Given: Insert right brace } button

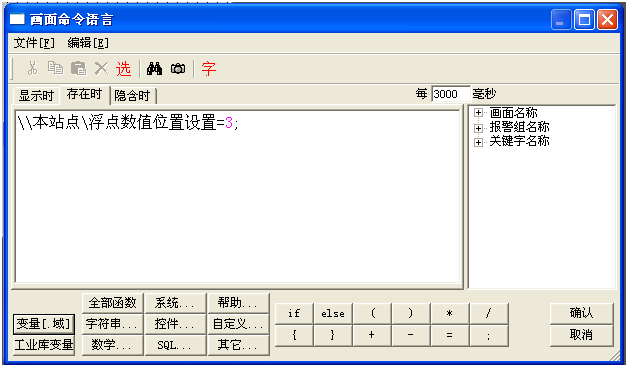Looking at the screenshot, I should tap(333, 335).
